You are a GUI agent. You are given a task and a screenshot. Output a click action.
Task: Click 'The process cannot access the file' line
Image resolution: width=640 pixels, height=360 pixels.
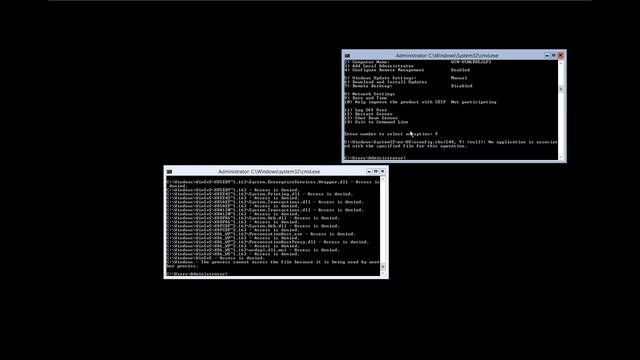pos(273,262)
